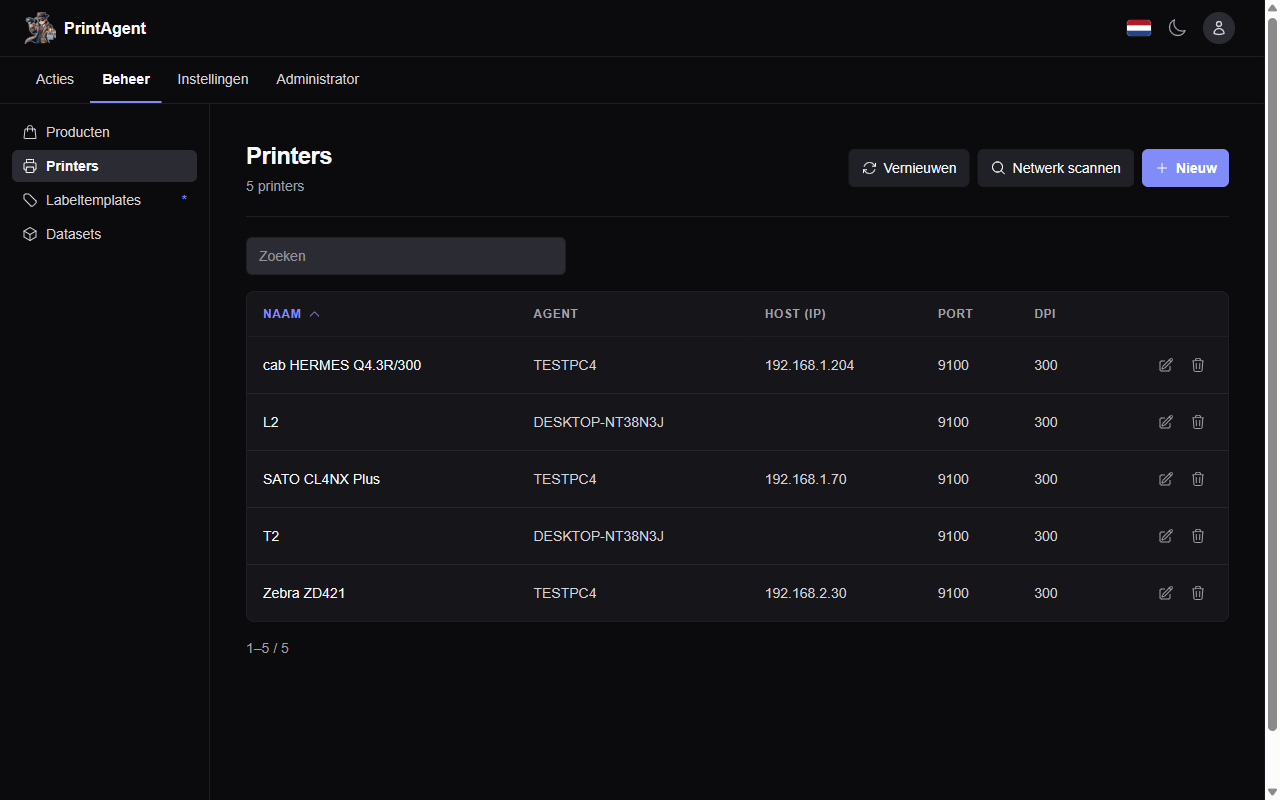Click the '1–5 / 5' pagination text

(268, 648)
